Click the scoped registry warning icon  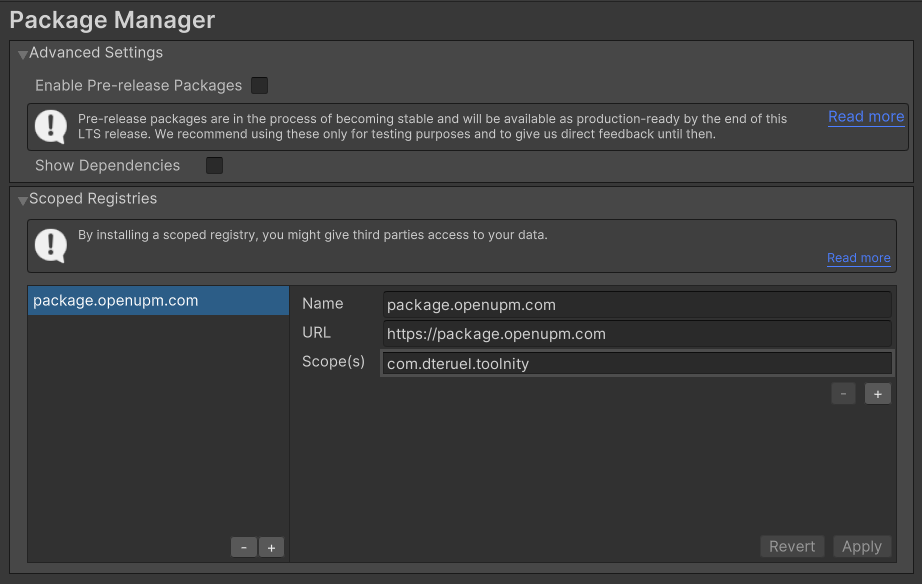pos(51,245)
